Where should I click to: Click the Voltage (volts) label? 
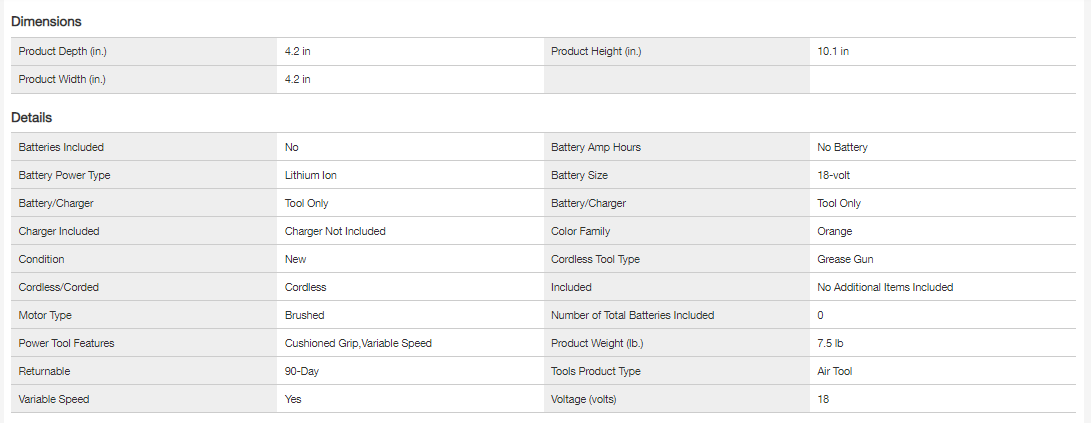(x=587, y=399)
